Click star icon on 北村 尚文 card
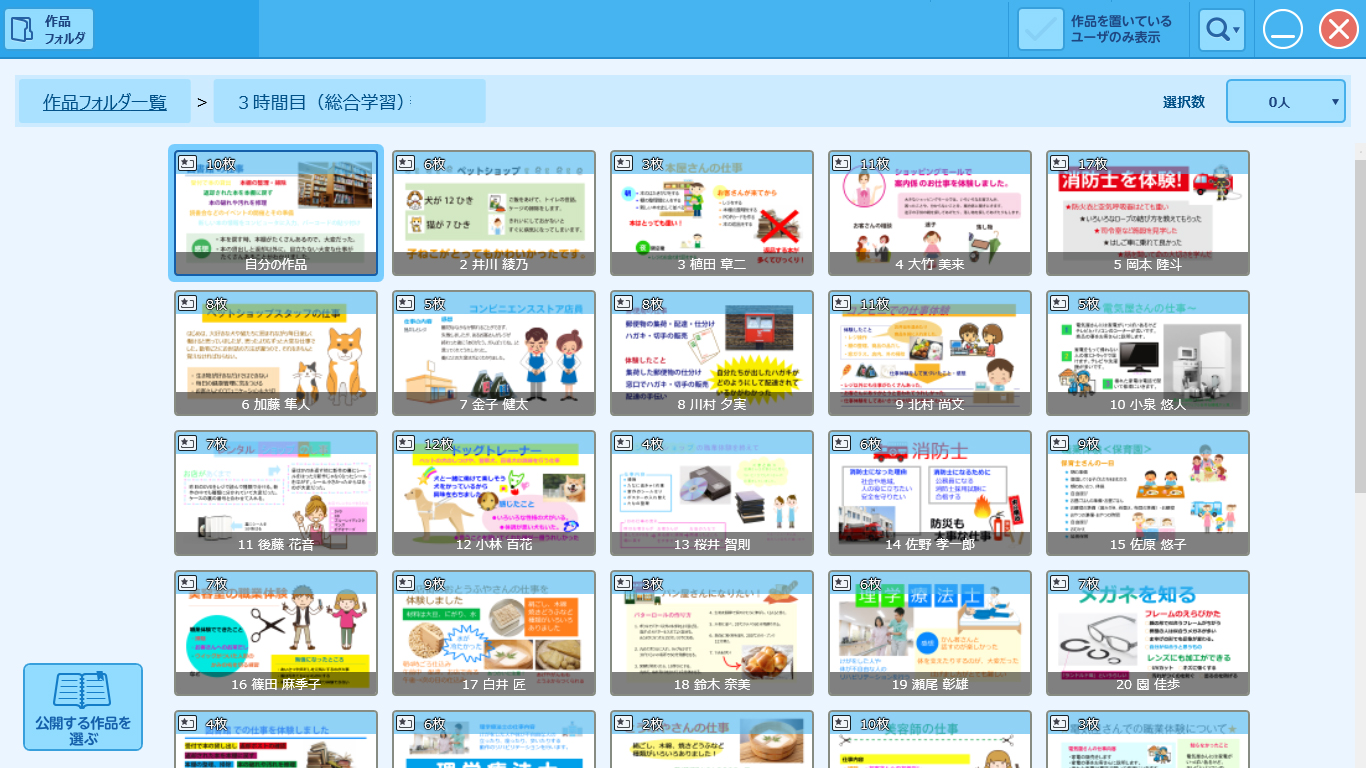Viewport: 1366px width, 768px height. [841, 303]
